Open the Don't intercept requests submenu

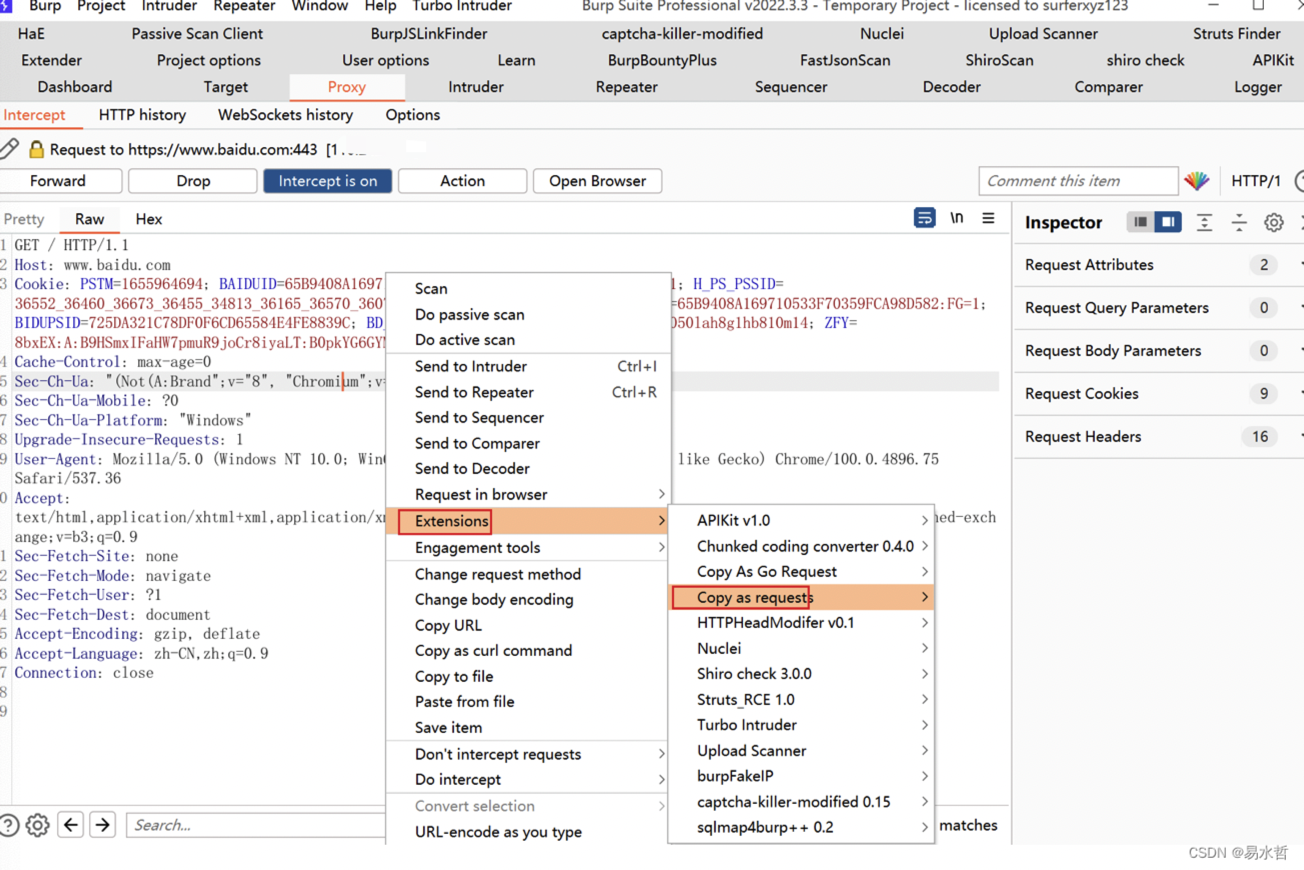pos(528,754)
